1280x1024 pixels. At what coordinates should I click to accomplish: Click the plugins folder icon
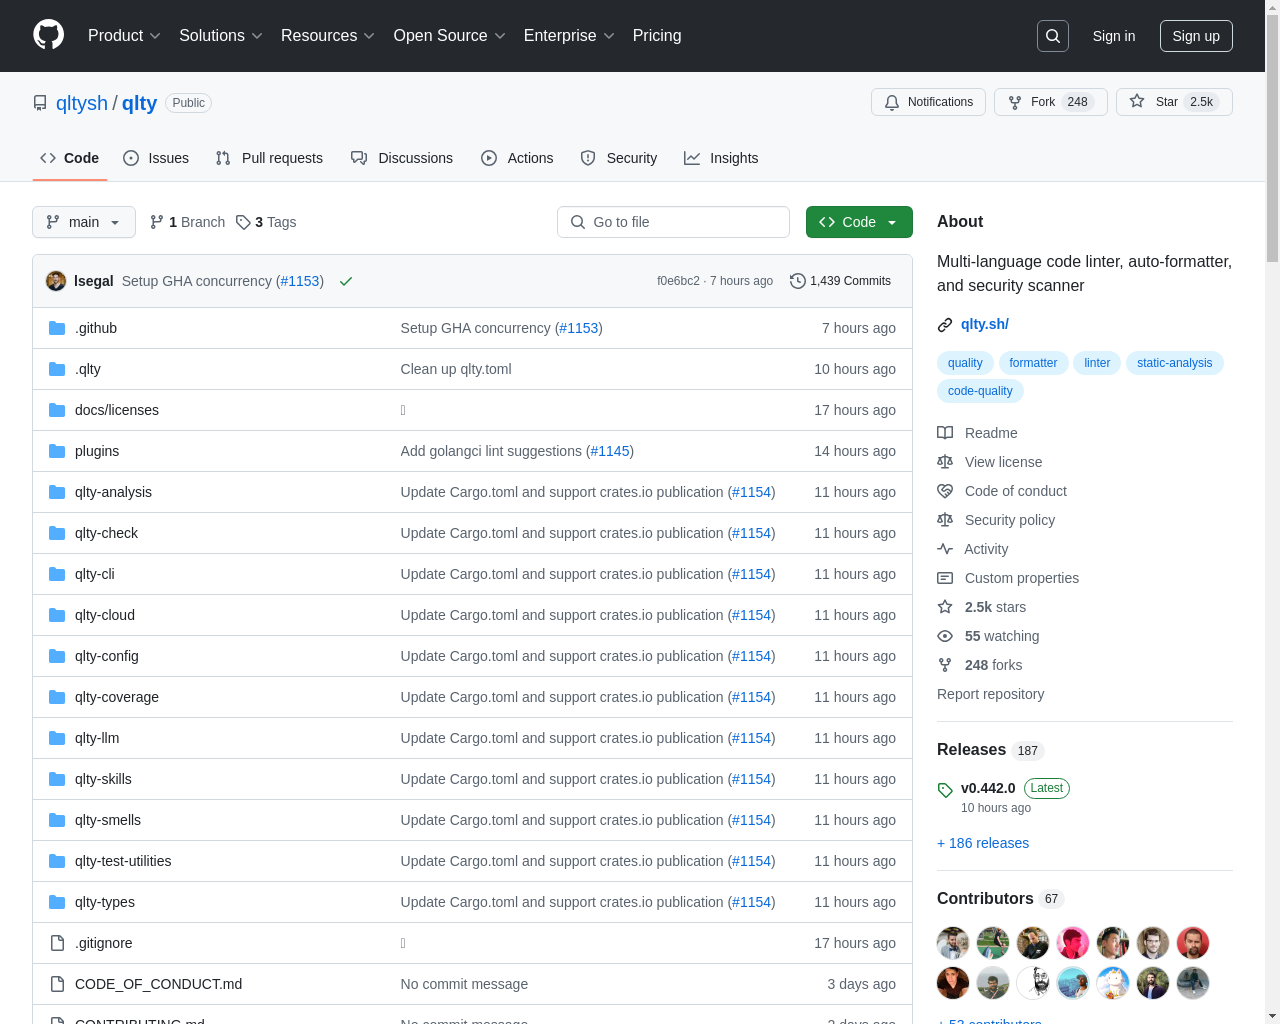tap(57, 451)
